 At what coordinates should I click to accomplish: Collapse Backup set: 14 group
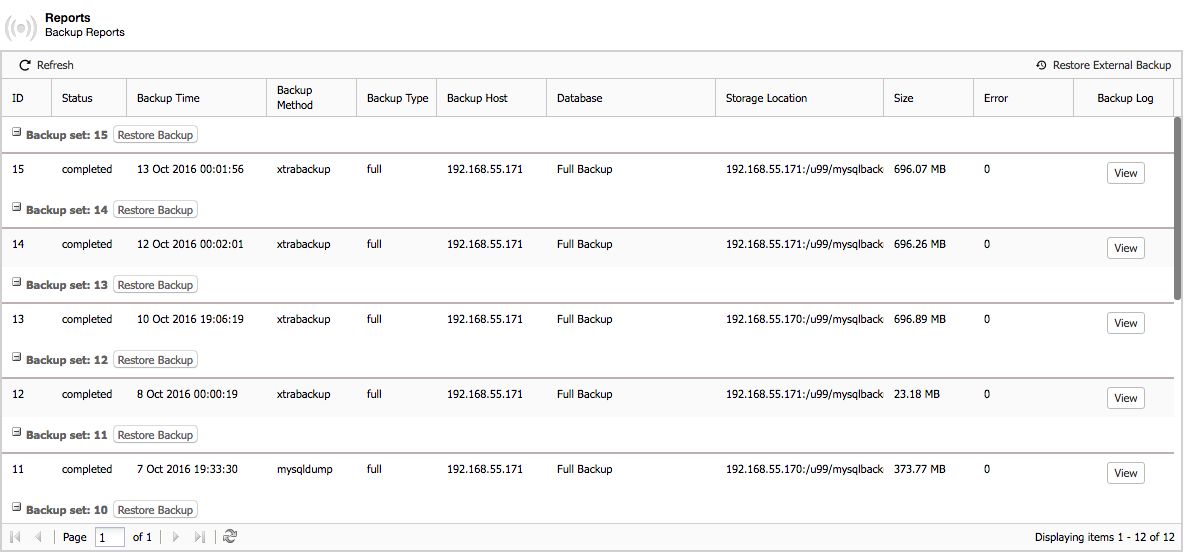coord(17,206)
